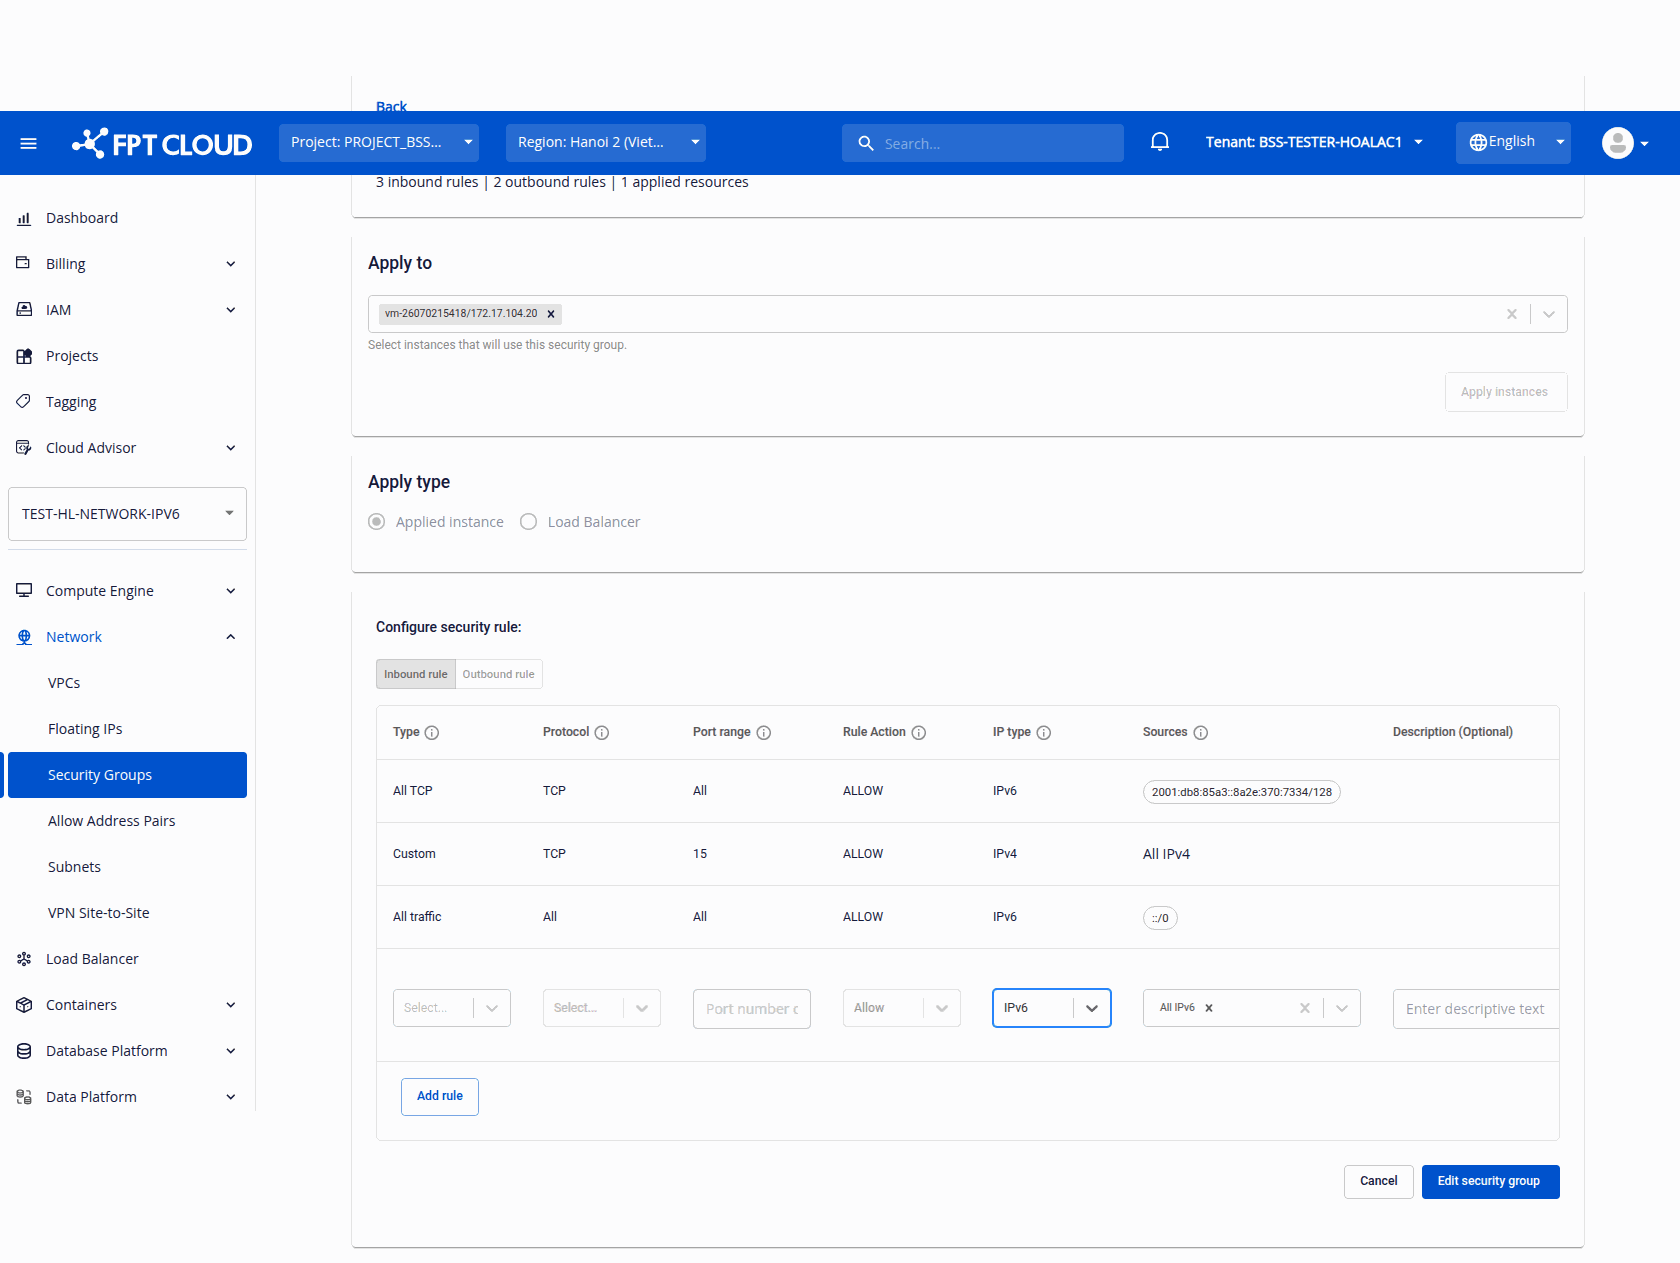The image size is (1680, 1263).
Task: Switch to the Outbound rule tab
Action: coord(498,674)
